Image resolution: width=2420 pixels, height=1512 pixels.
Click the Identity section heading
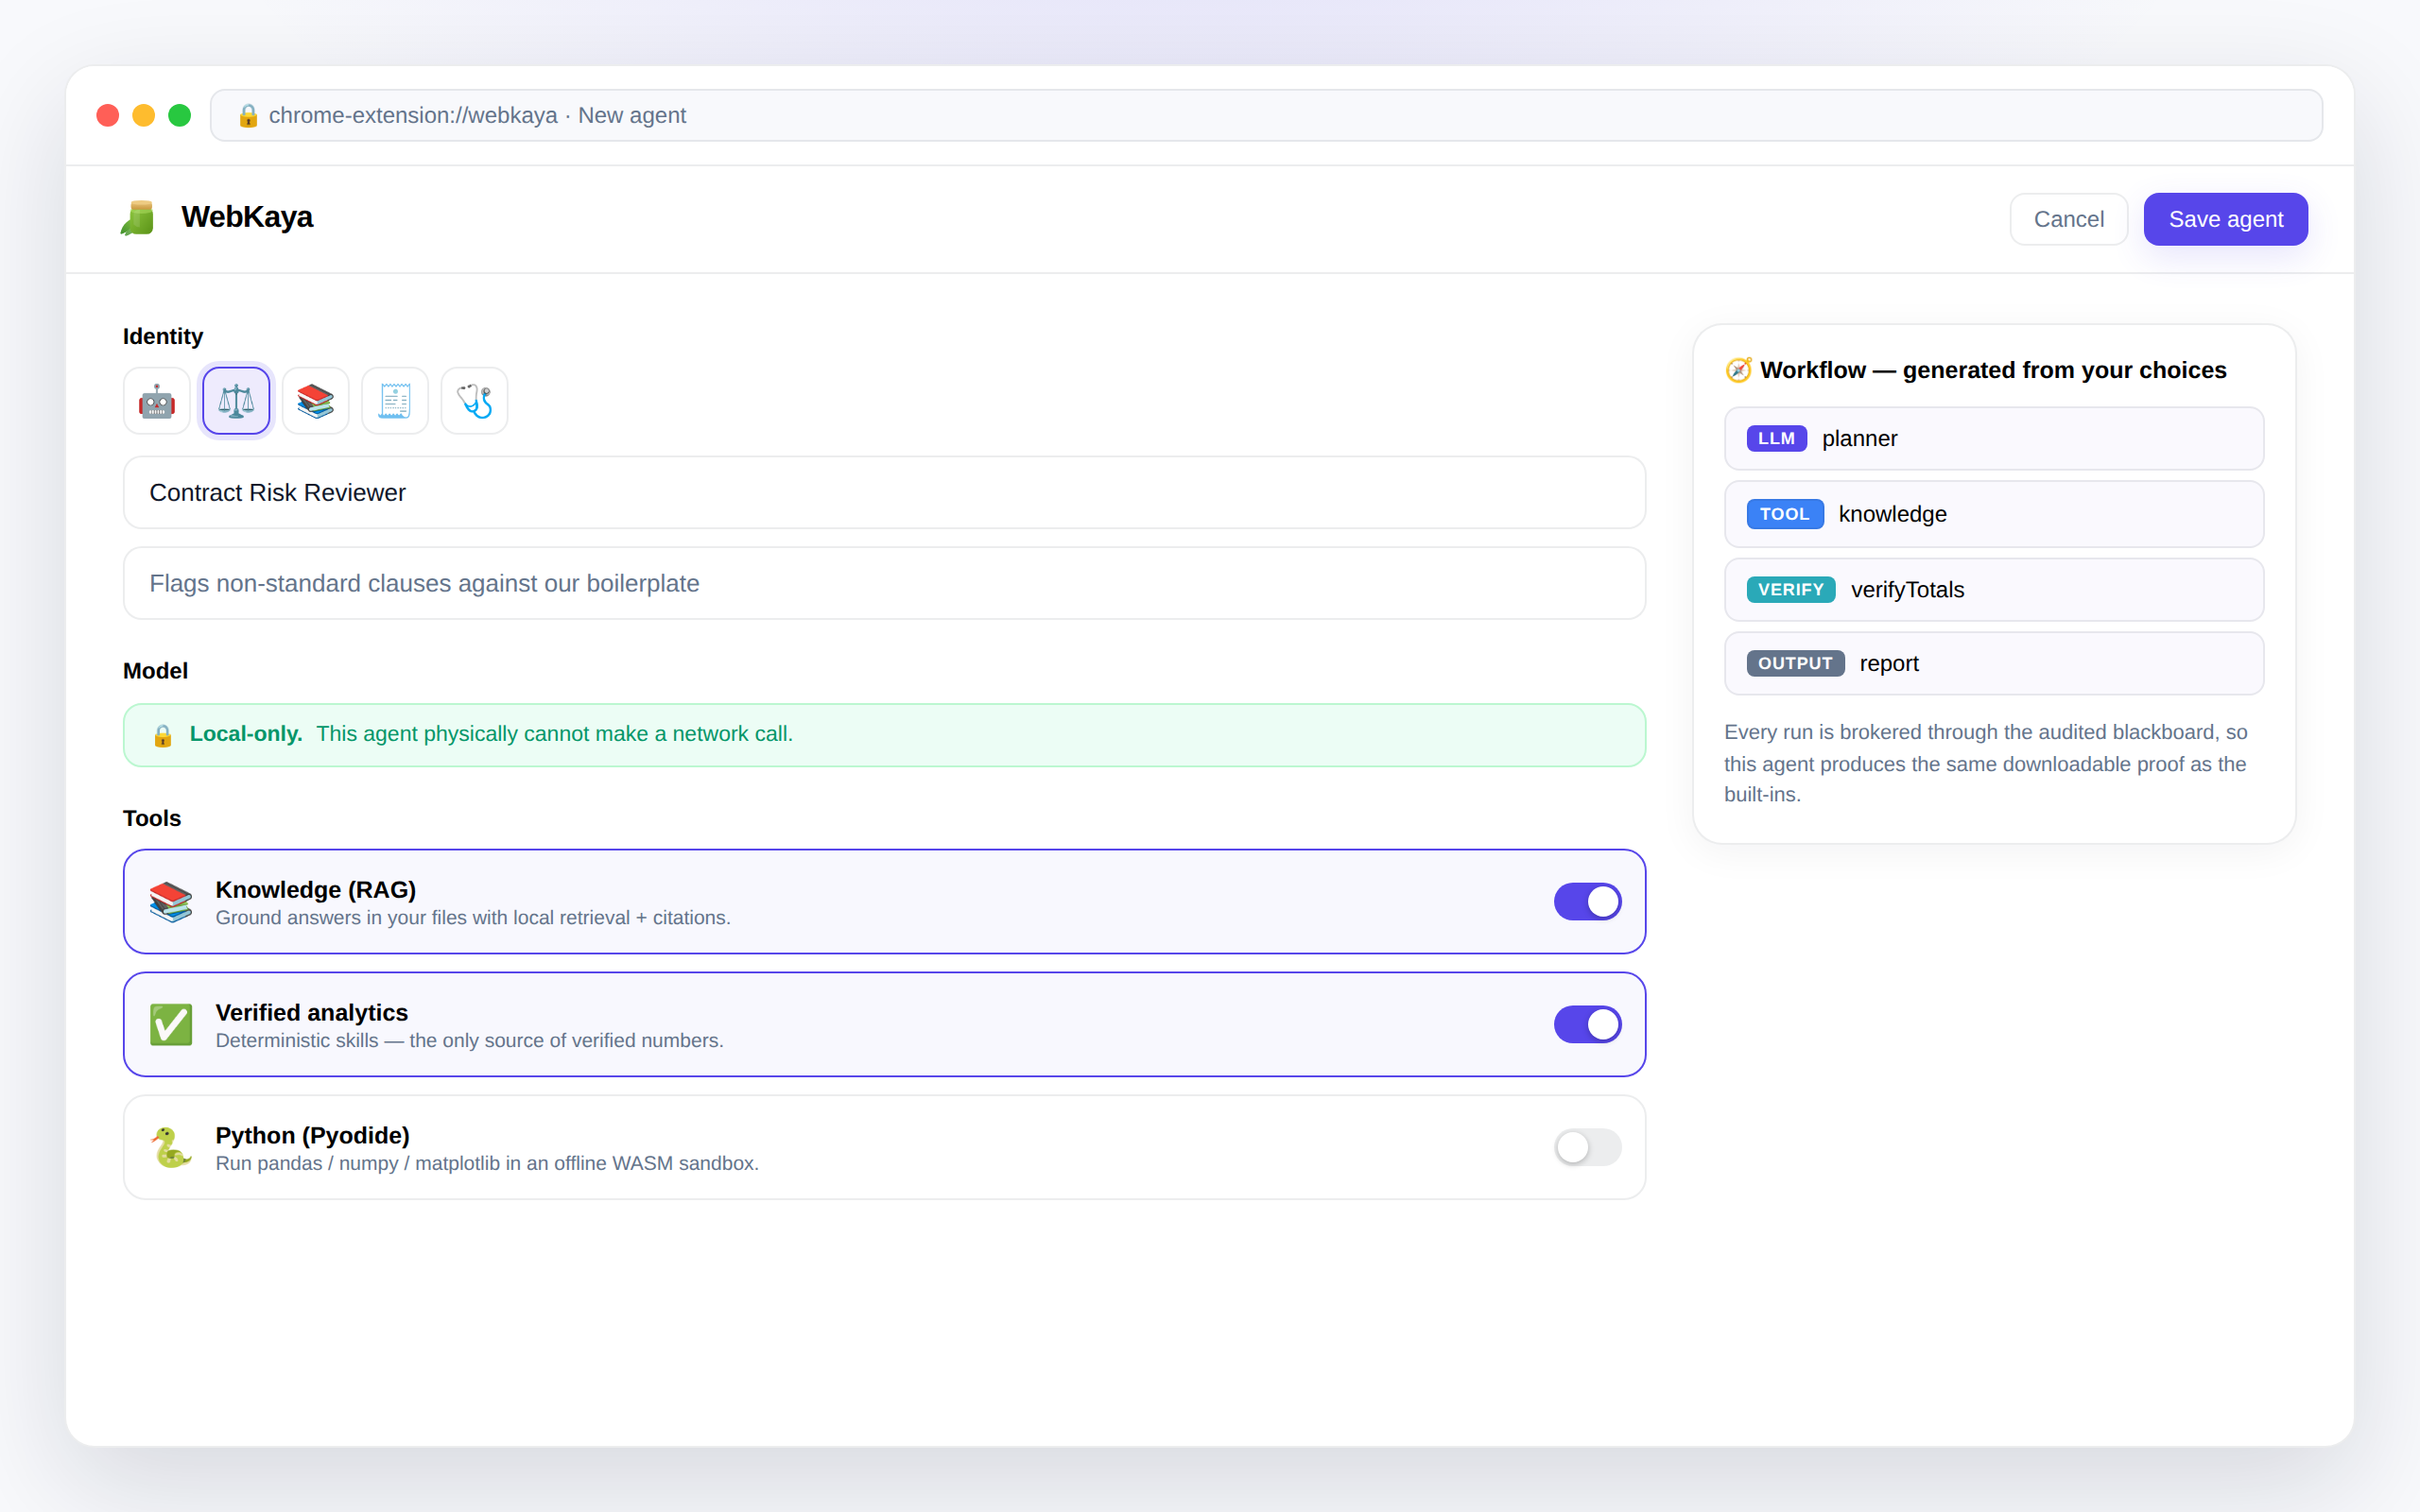(163, 336)
